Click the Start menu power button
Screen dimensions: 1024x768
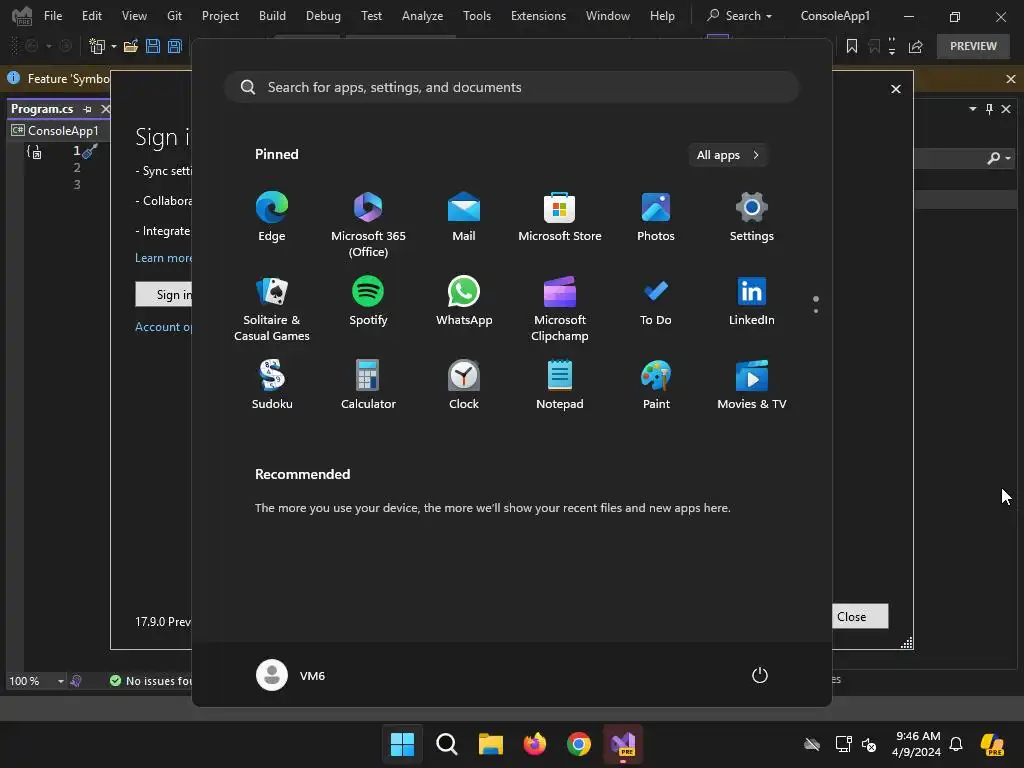[760, 675]
